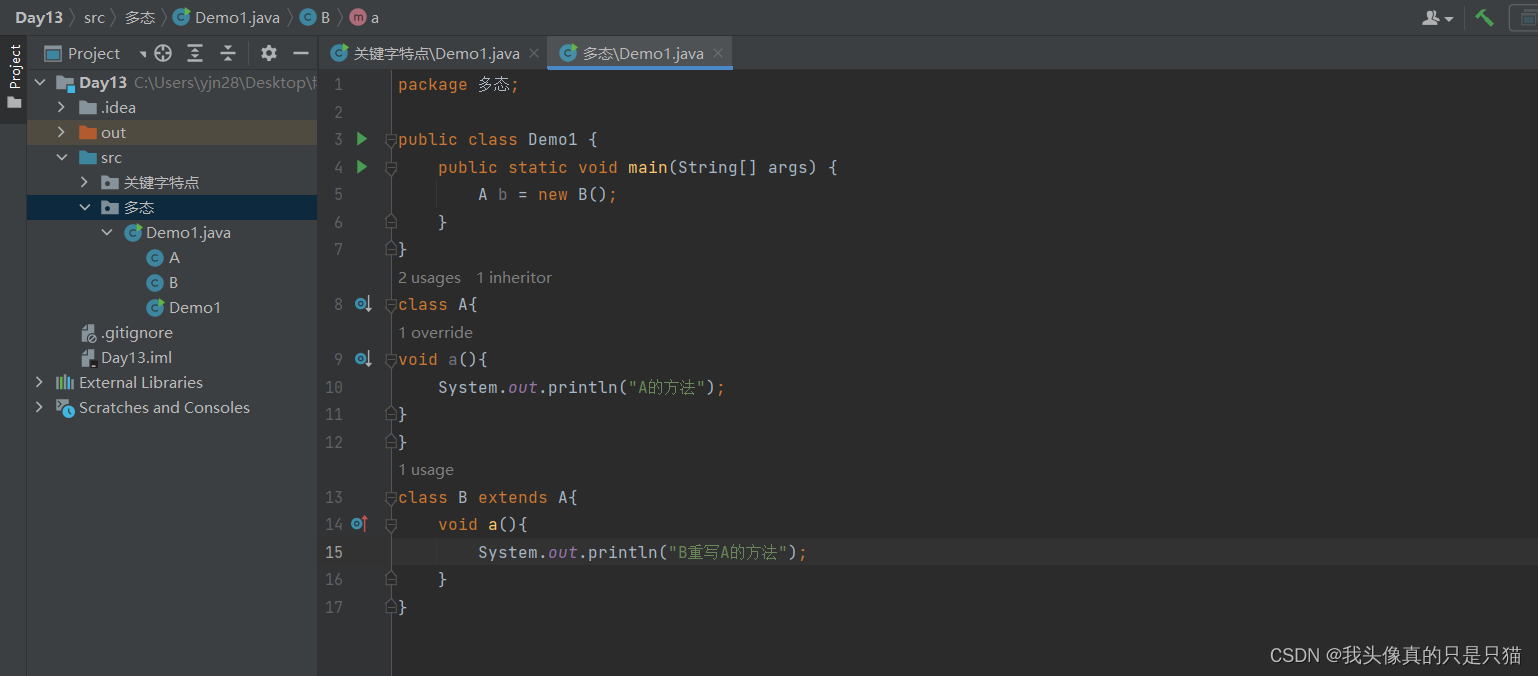This screenshot has width=1538, height=676.
Task: Close the 关键字特点\Demo1.java tab
Action: (x=534, y=53)
